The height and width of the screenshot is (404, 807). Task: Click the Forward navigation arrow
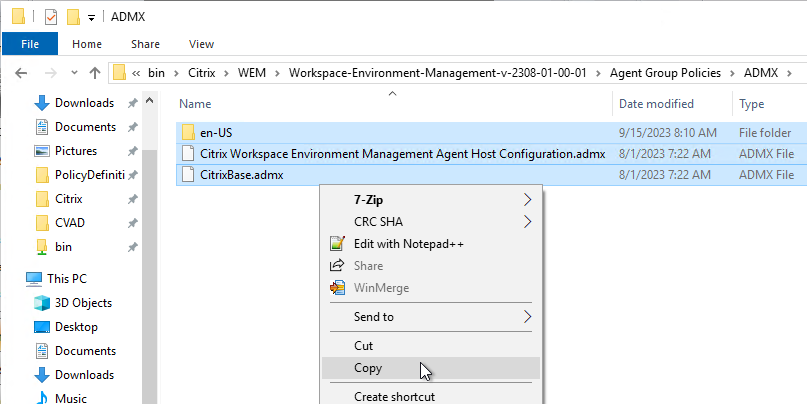point(51,73)
